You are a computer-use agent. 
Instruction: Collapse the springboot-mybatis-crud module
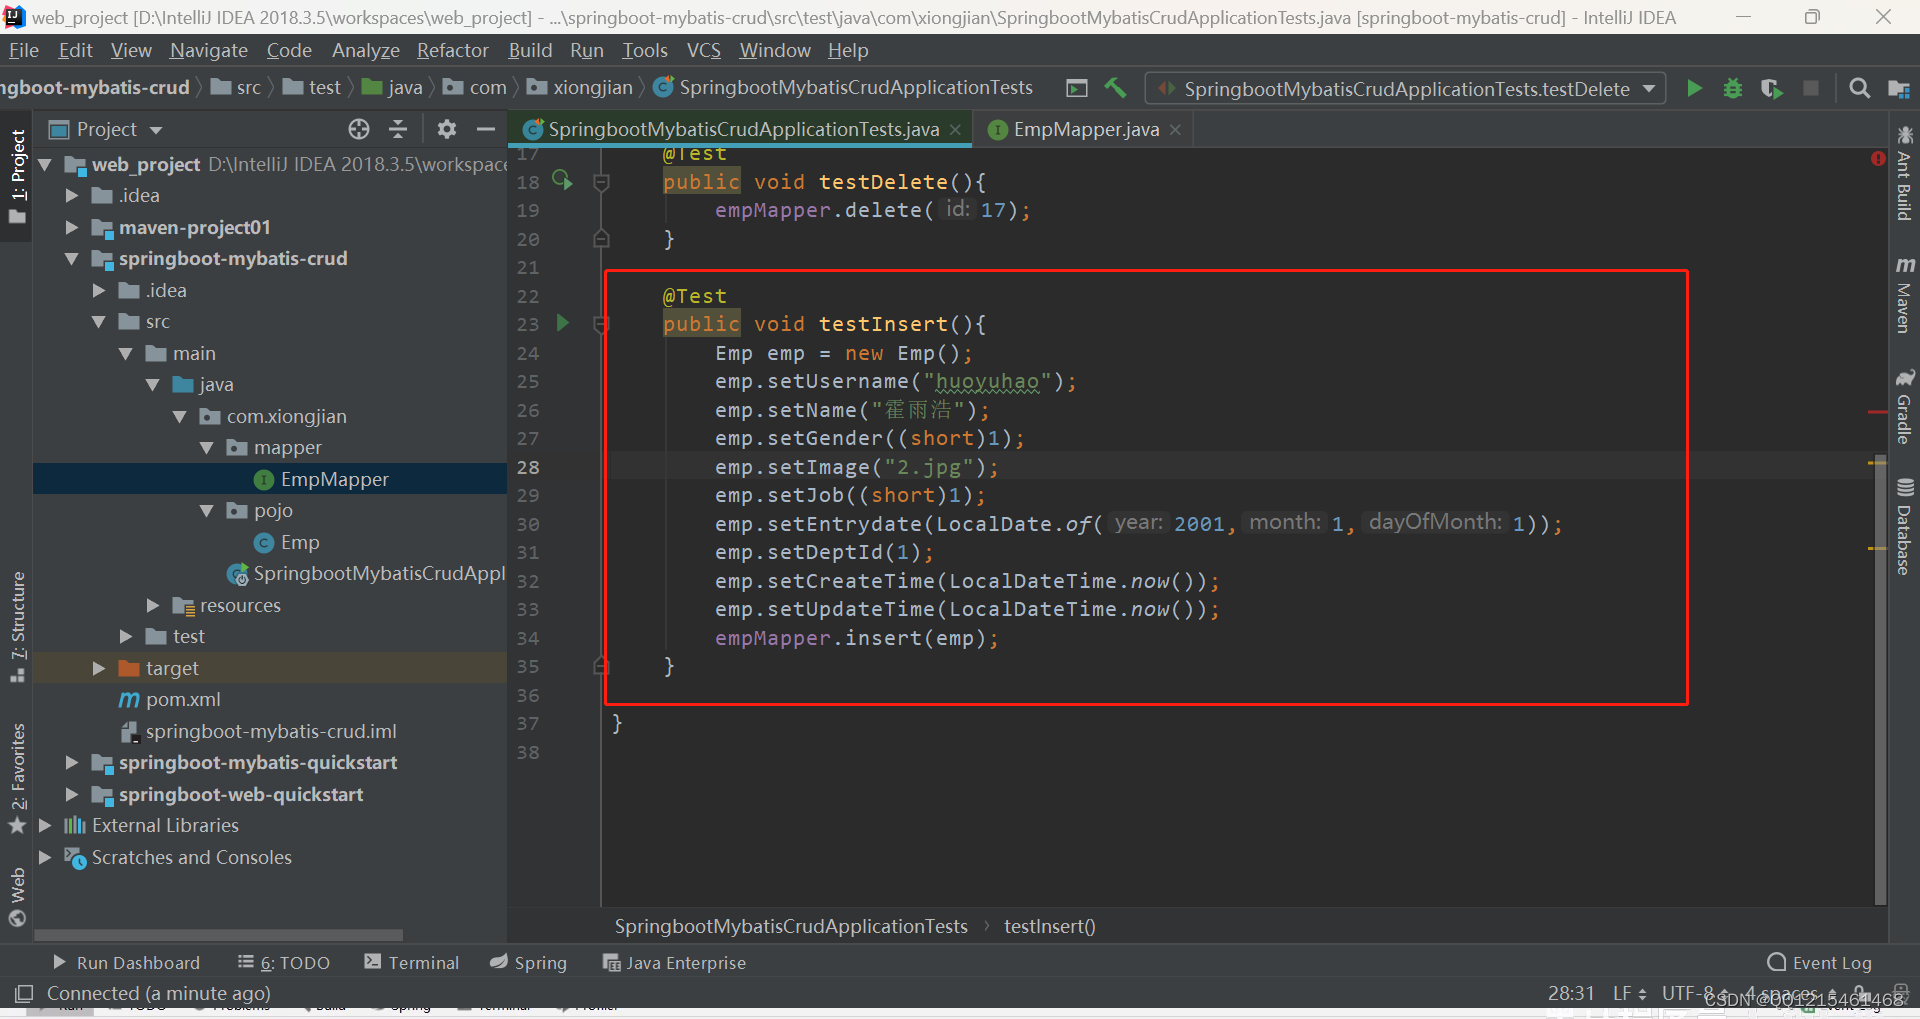coord(71,258)
